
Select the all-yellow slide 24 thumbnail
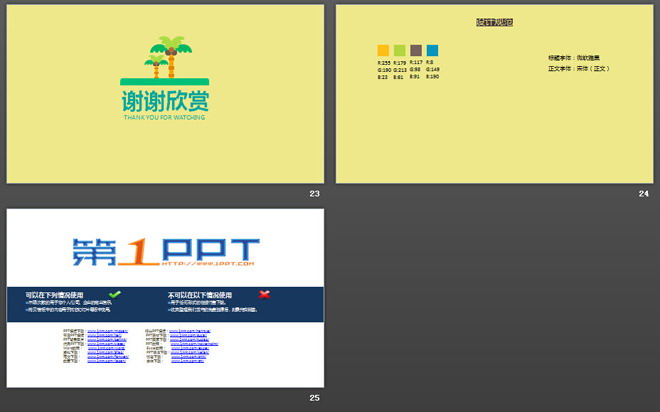click(x=495, y=94)
